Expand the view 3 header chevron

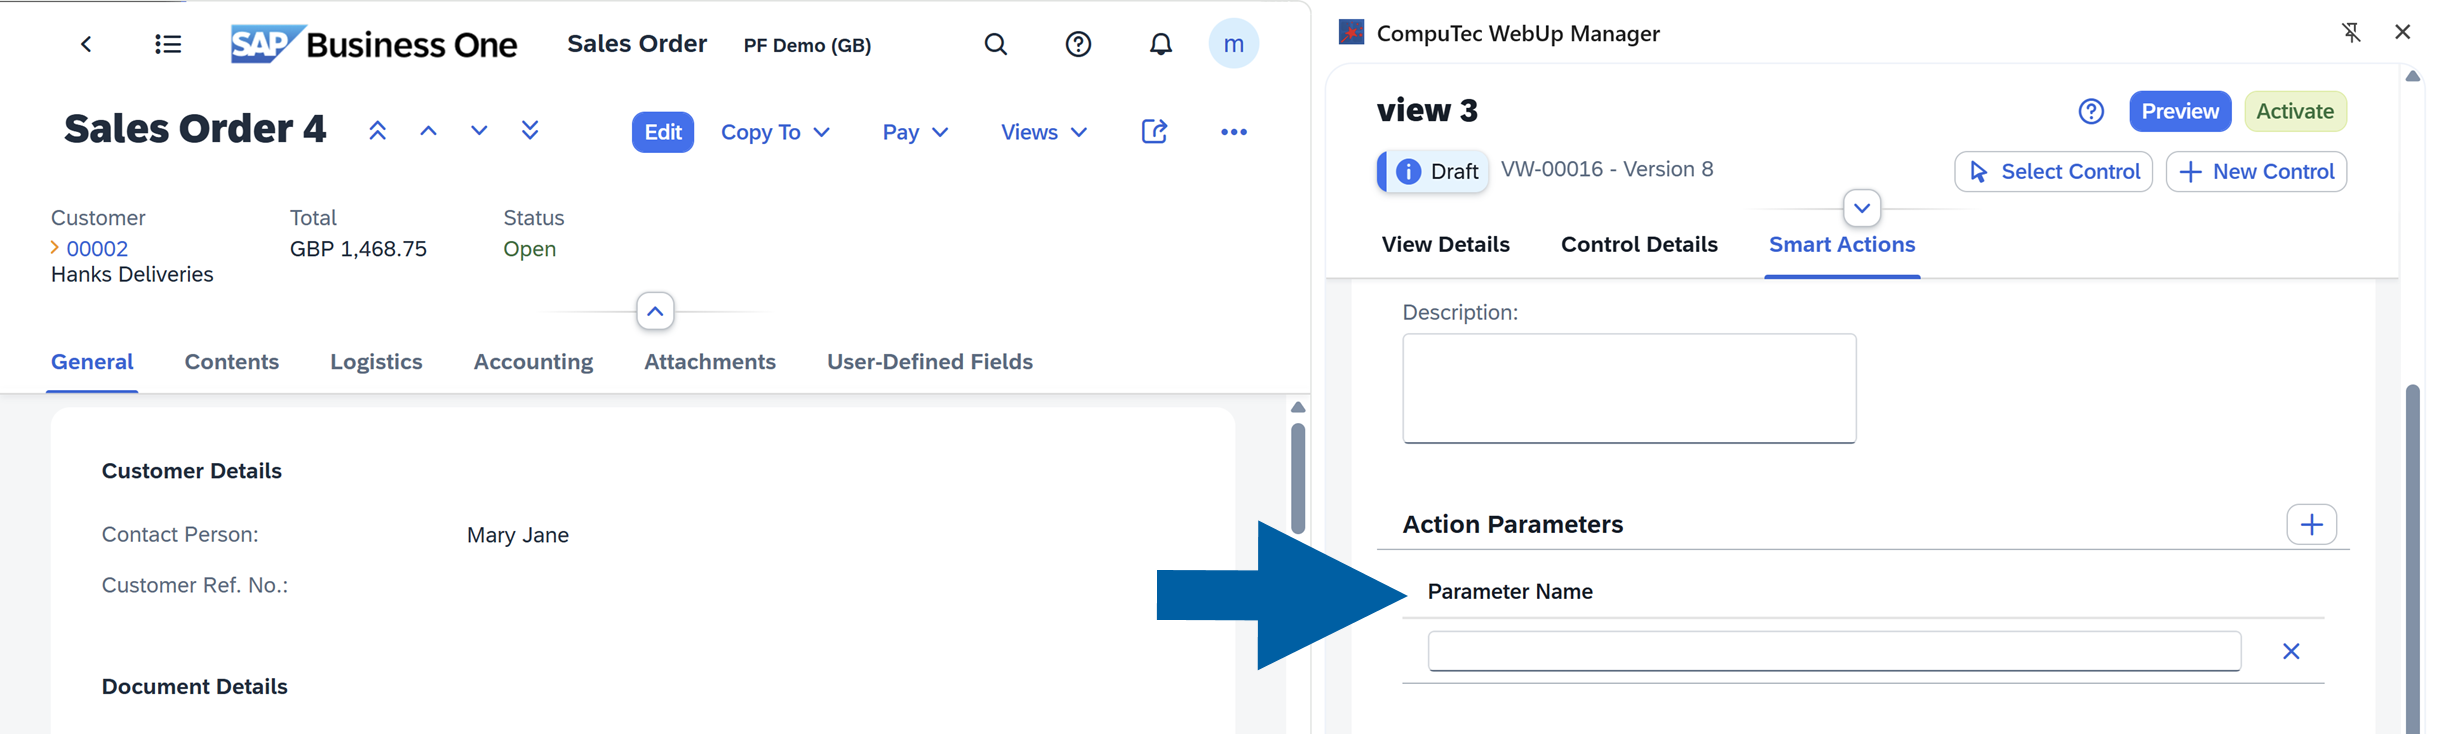(x=1861, y=209)
